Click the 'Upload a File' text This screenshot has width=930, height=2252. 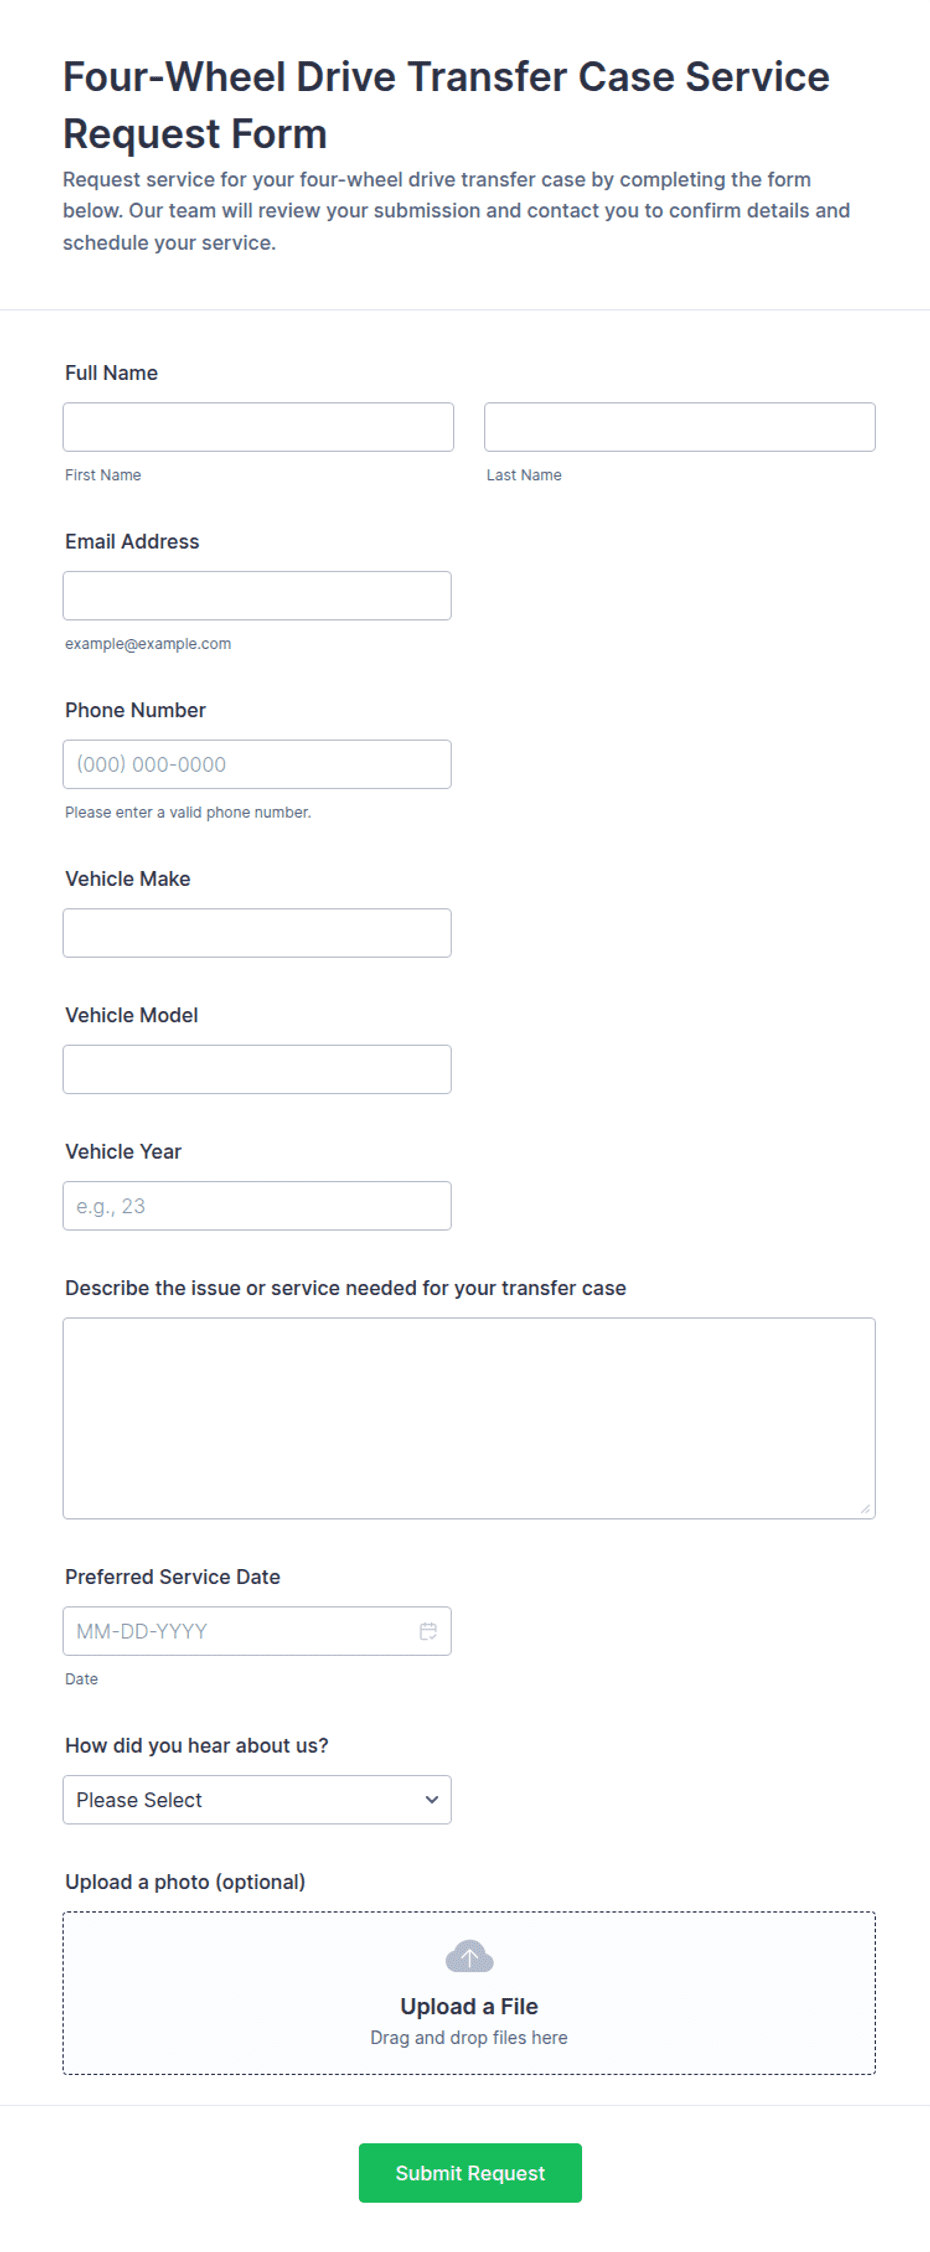[469, 2006]
